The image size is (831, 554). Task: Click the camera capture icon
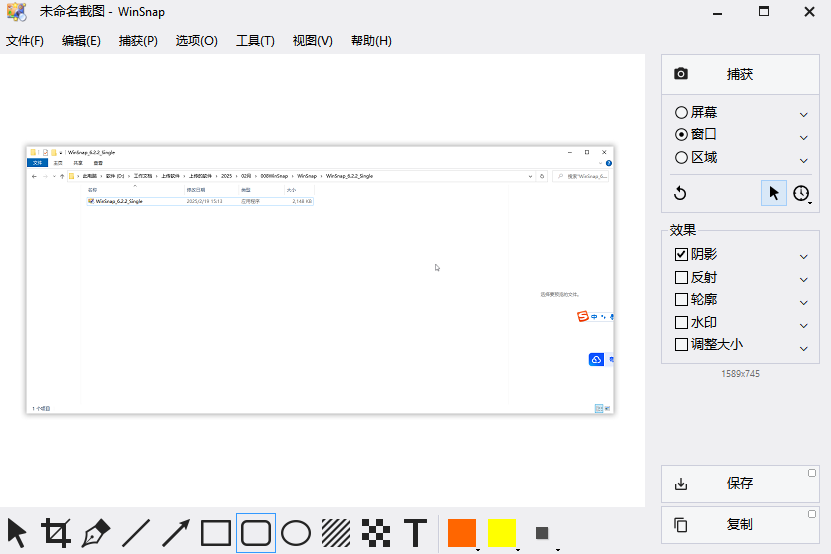[681, 74]
